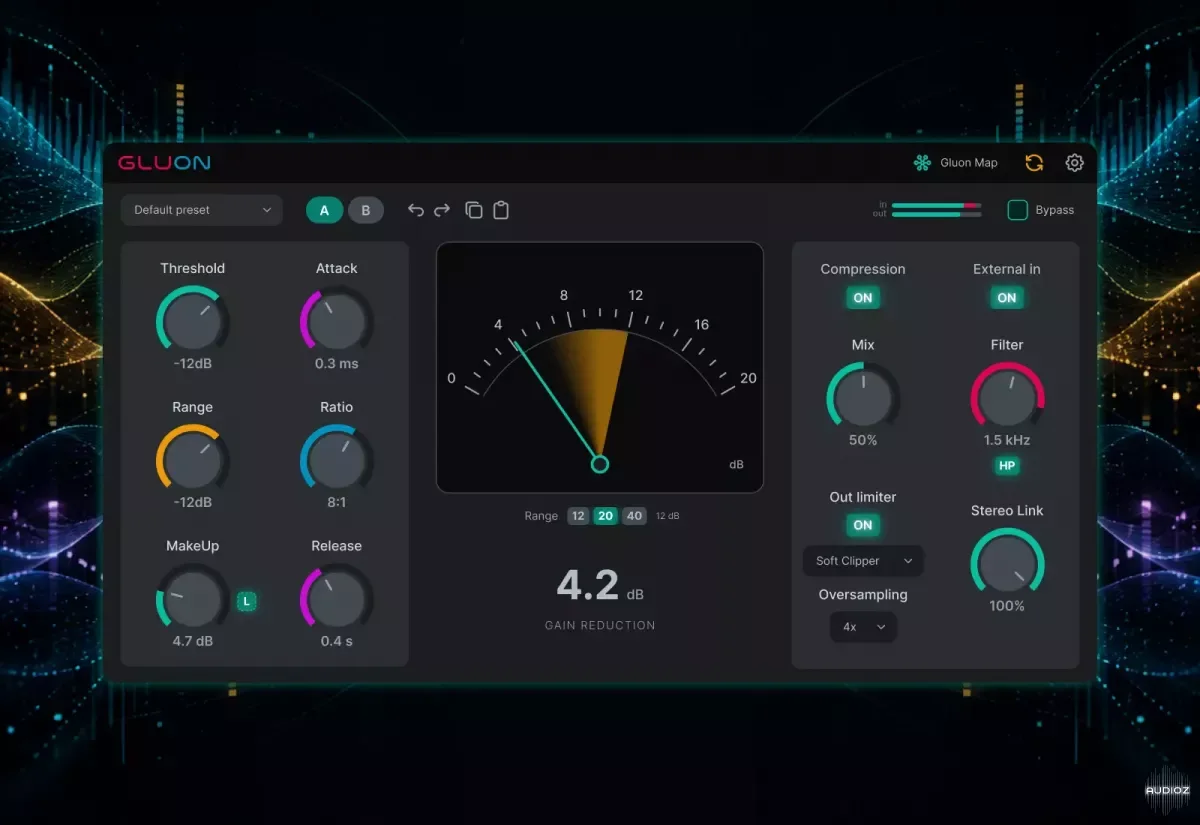This screenshot has height=825, width=1200.
Task: Paste settings with the clipboard icon
Action: [501, 210]
